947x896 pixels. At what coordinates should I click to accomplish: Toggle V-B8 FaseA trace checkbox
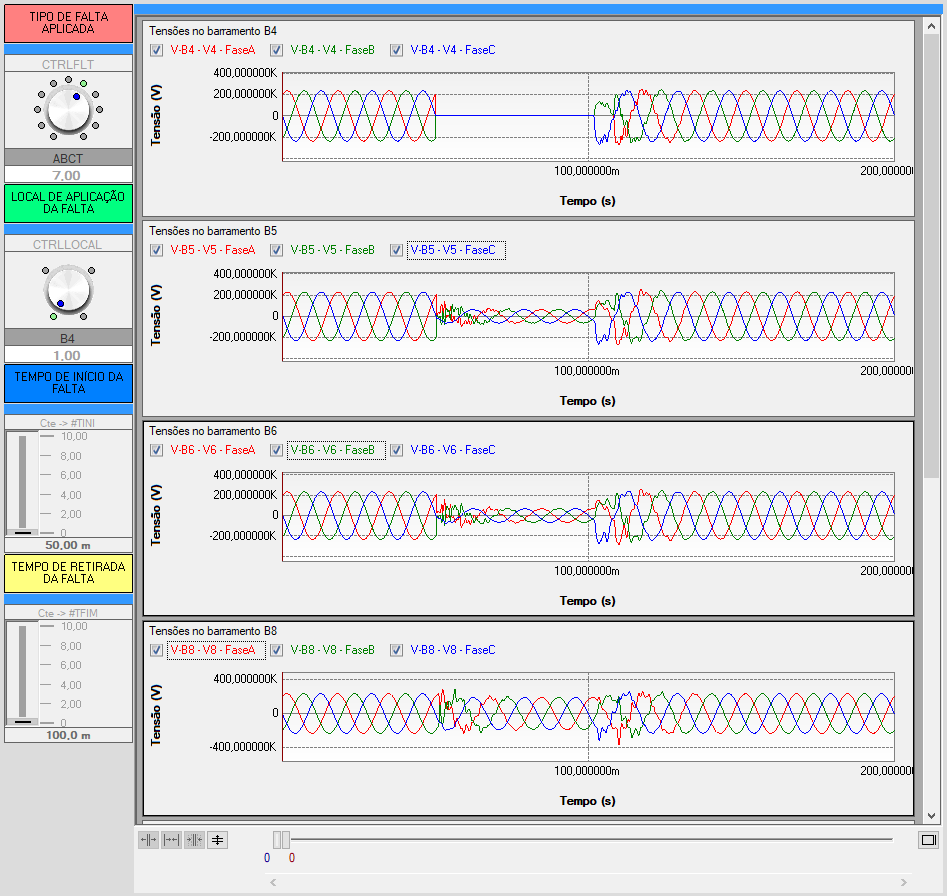click(x=156, y=650)
